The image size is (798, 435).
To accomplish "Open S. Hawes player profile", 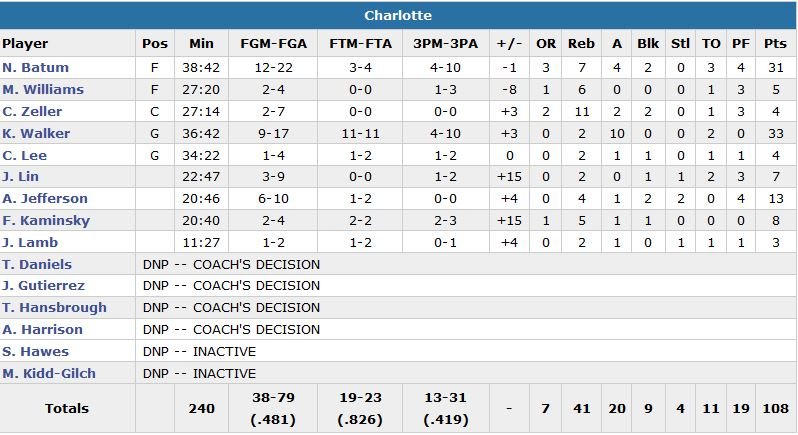I will (x=33, y=352).
